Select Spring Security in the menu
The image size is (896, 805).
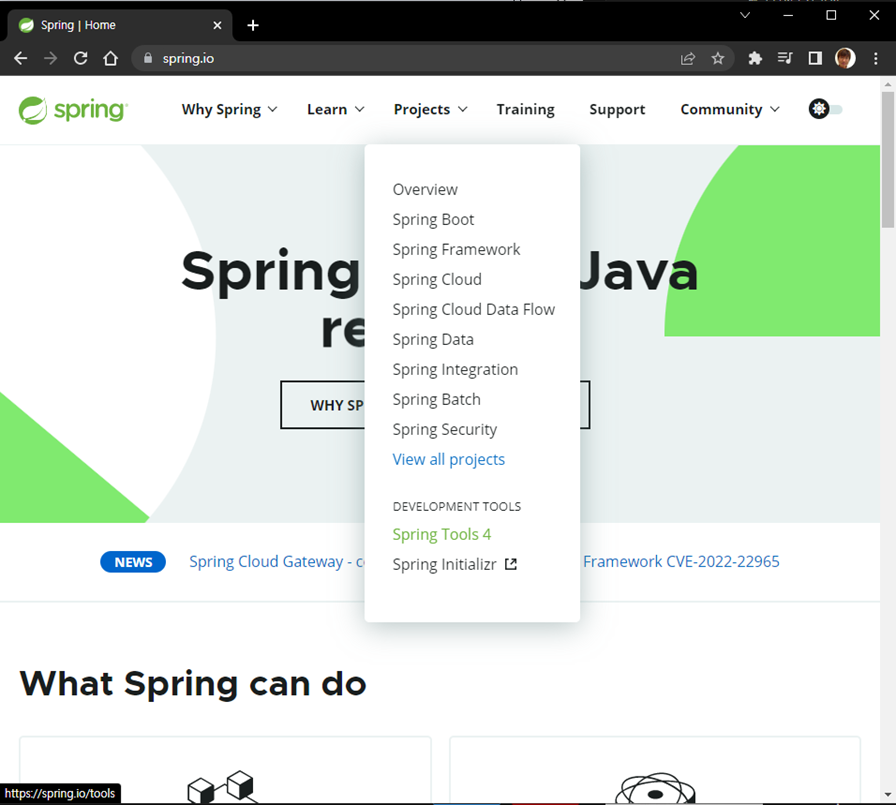(x=445, y=430)
